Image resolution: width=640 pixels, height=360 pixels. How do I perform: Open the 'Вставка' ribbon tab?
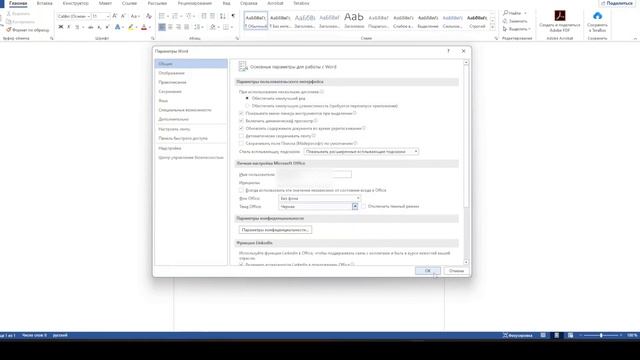pyautogui.click(x=44, y=3)
